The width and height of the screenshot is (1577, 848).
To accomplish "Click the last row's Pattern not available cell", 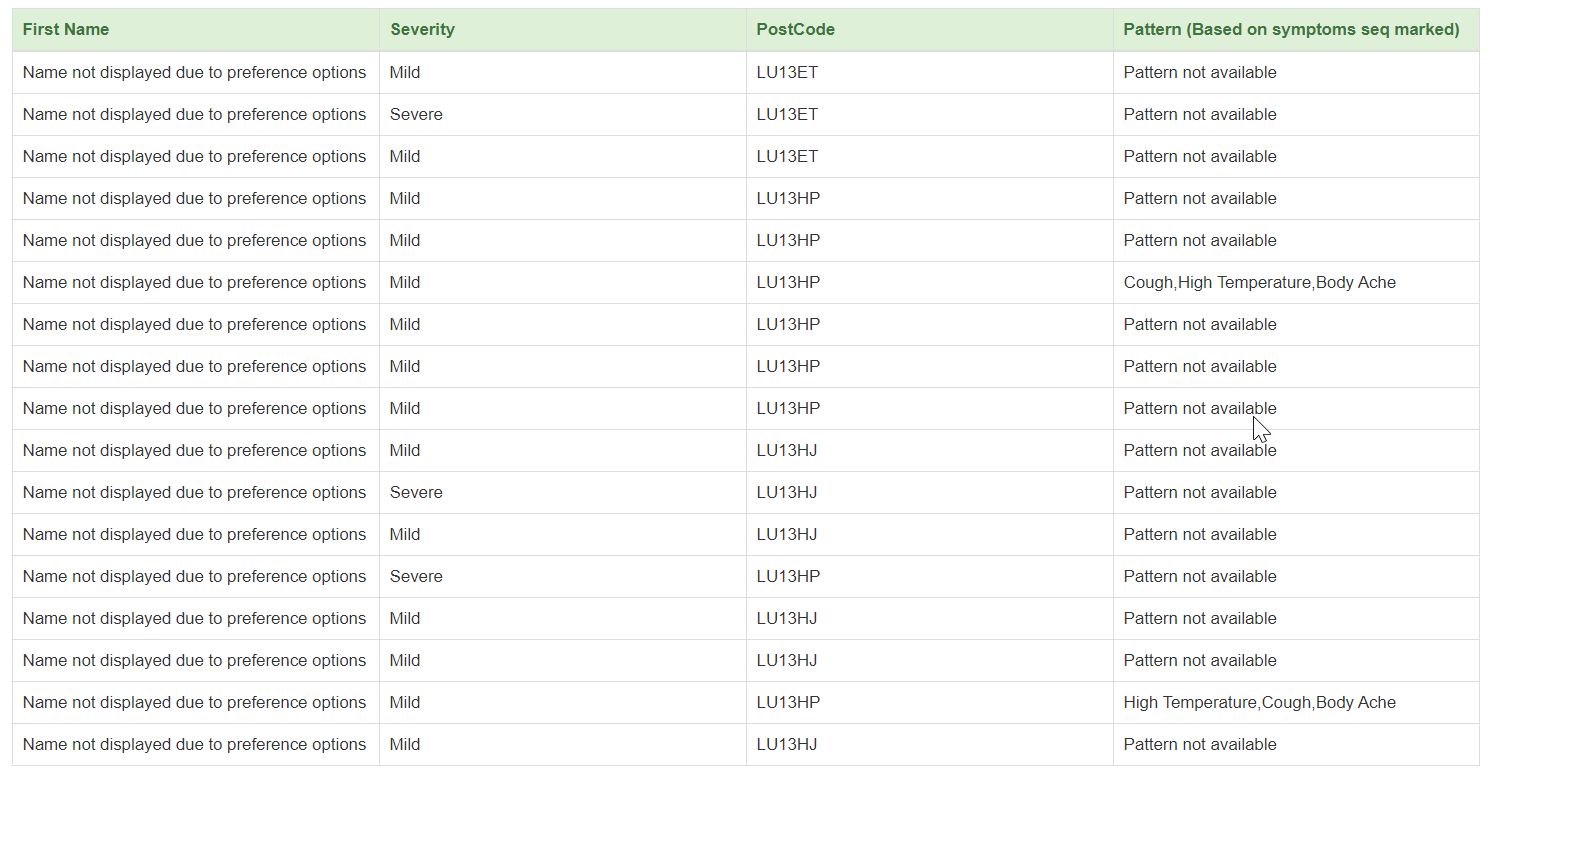I will click(x=1296, y=745).
